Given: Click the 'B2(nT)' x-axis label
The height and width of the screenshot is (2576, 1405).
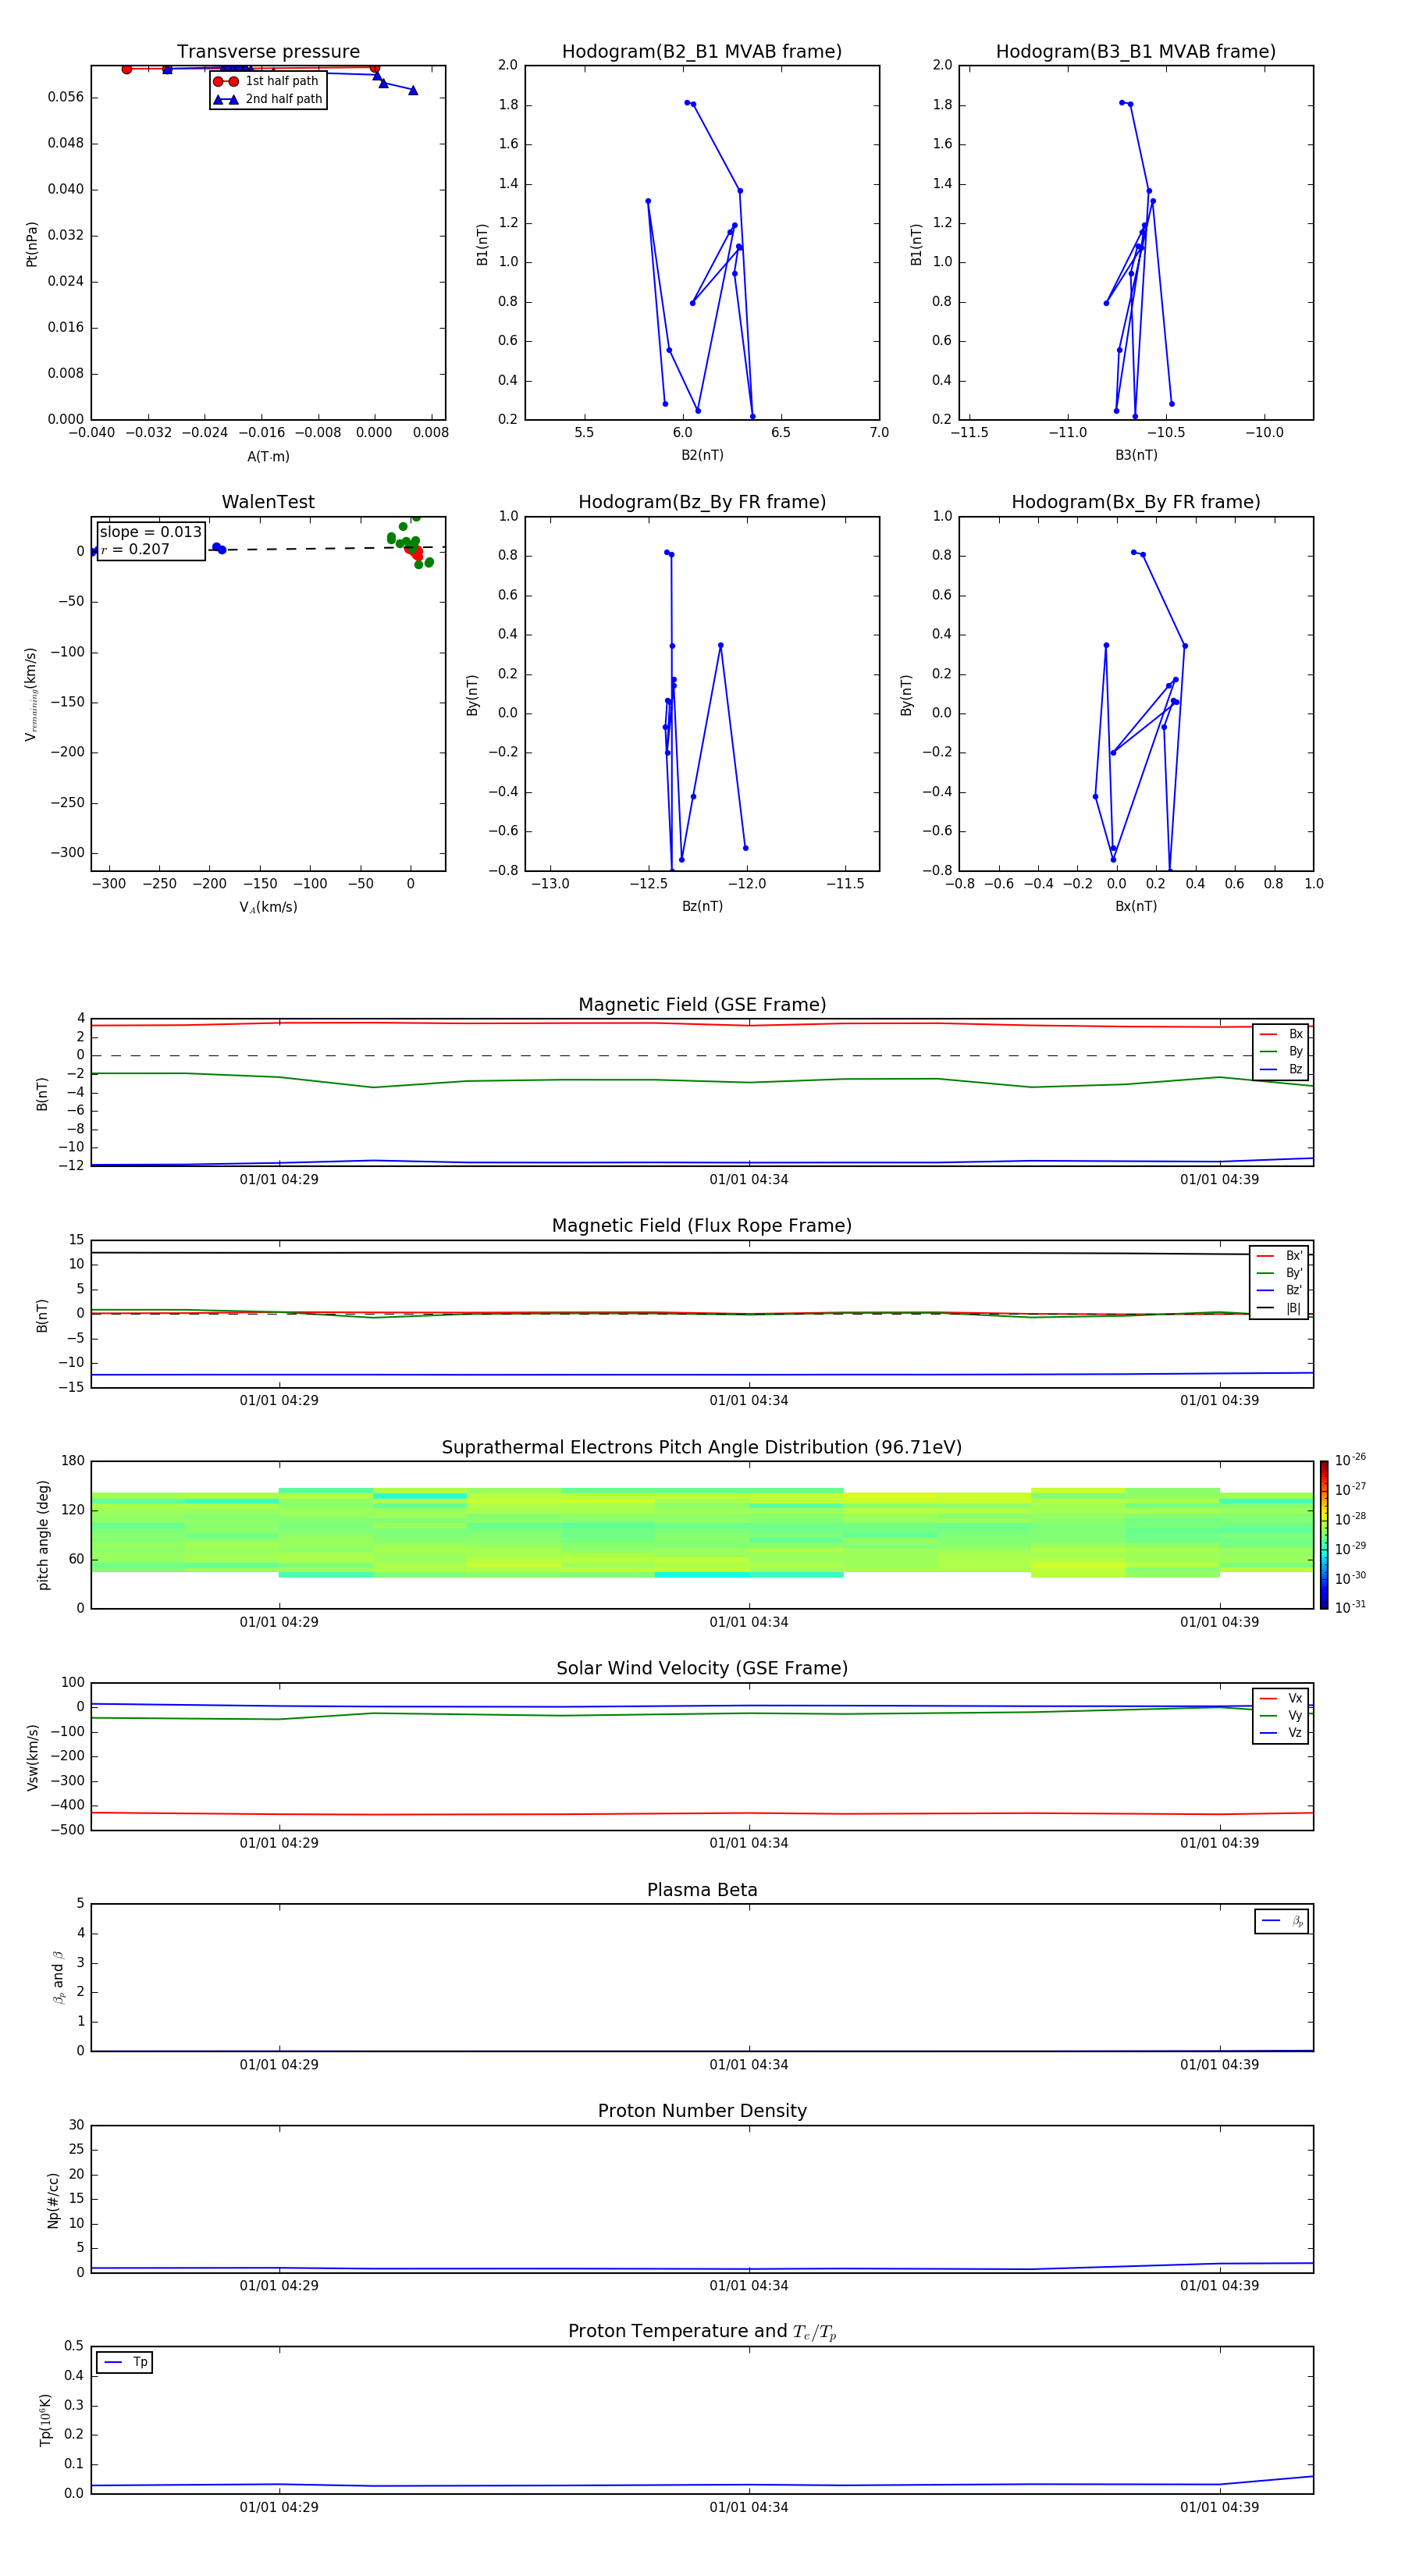Looking at the screenshot, I should point(702,455).
